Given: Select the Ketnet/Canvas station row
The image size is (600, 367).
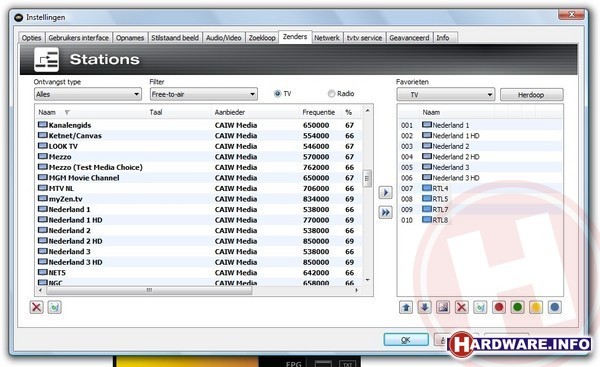Looking at the screenshot, I should [198, 135].
